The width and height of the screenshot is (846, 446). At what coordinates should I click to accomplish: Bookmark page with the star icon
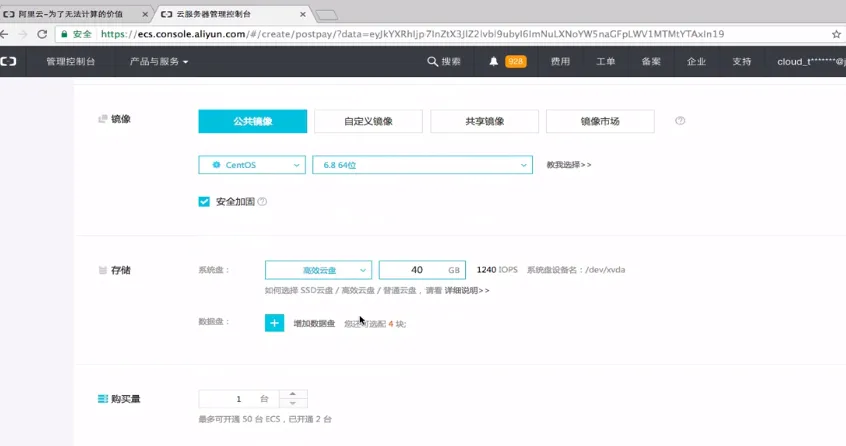tap(836, 34)
